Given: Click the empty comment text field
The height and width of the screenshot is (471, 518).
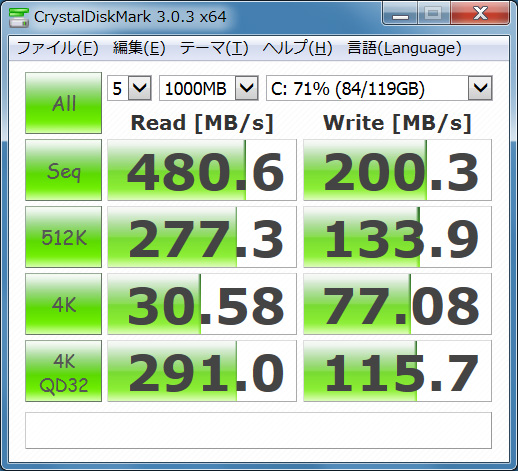Looking at the screenshot, I should coord(258,430).
